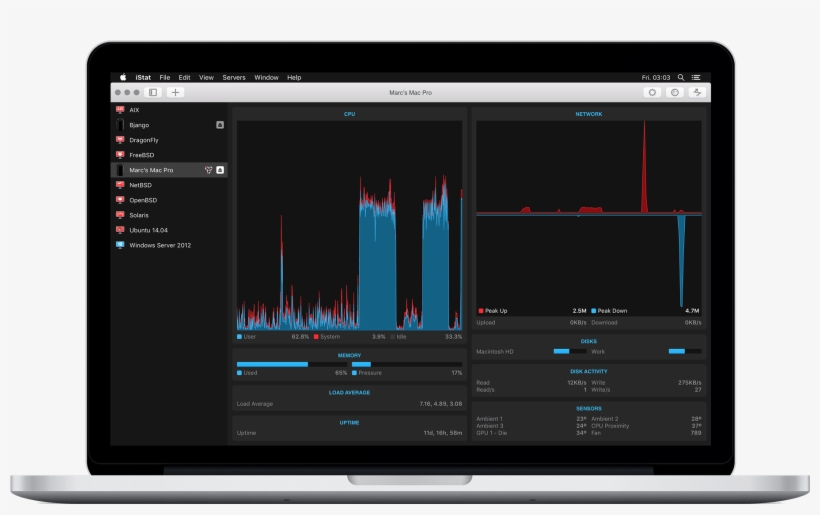Click the 275KB/s disk Write value
Image resolution: width=820 pixels, height=515 pixels.
coord(690,383)
